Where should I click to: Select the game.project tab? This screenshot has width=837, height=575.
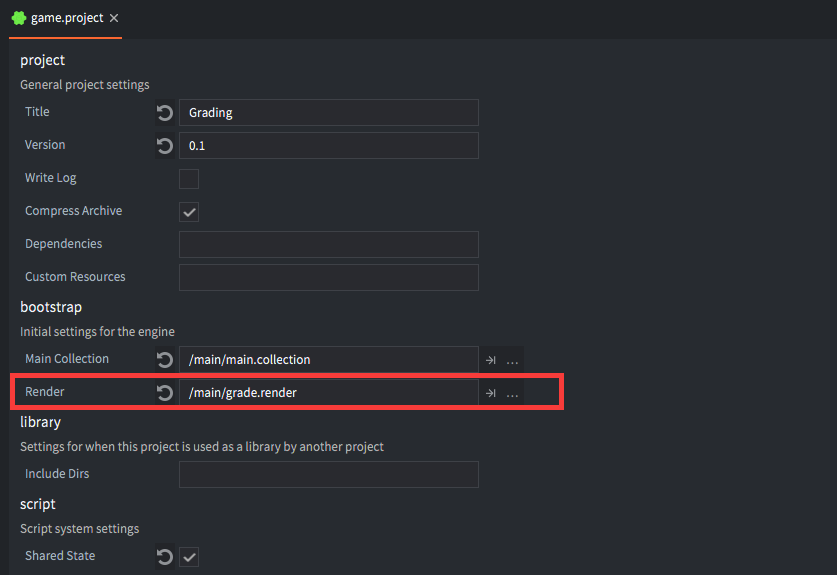(66, 18)
